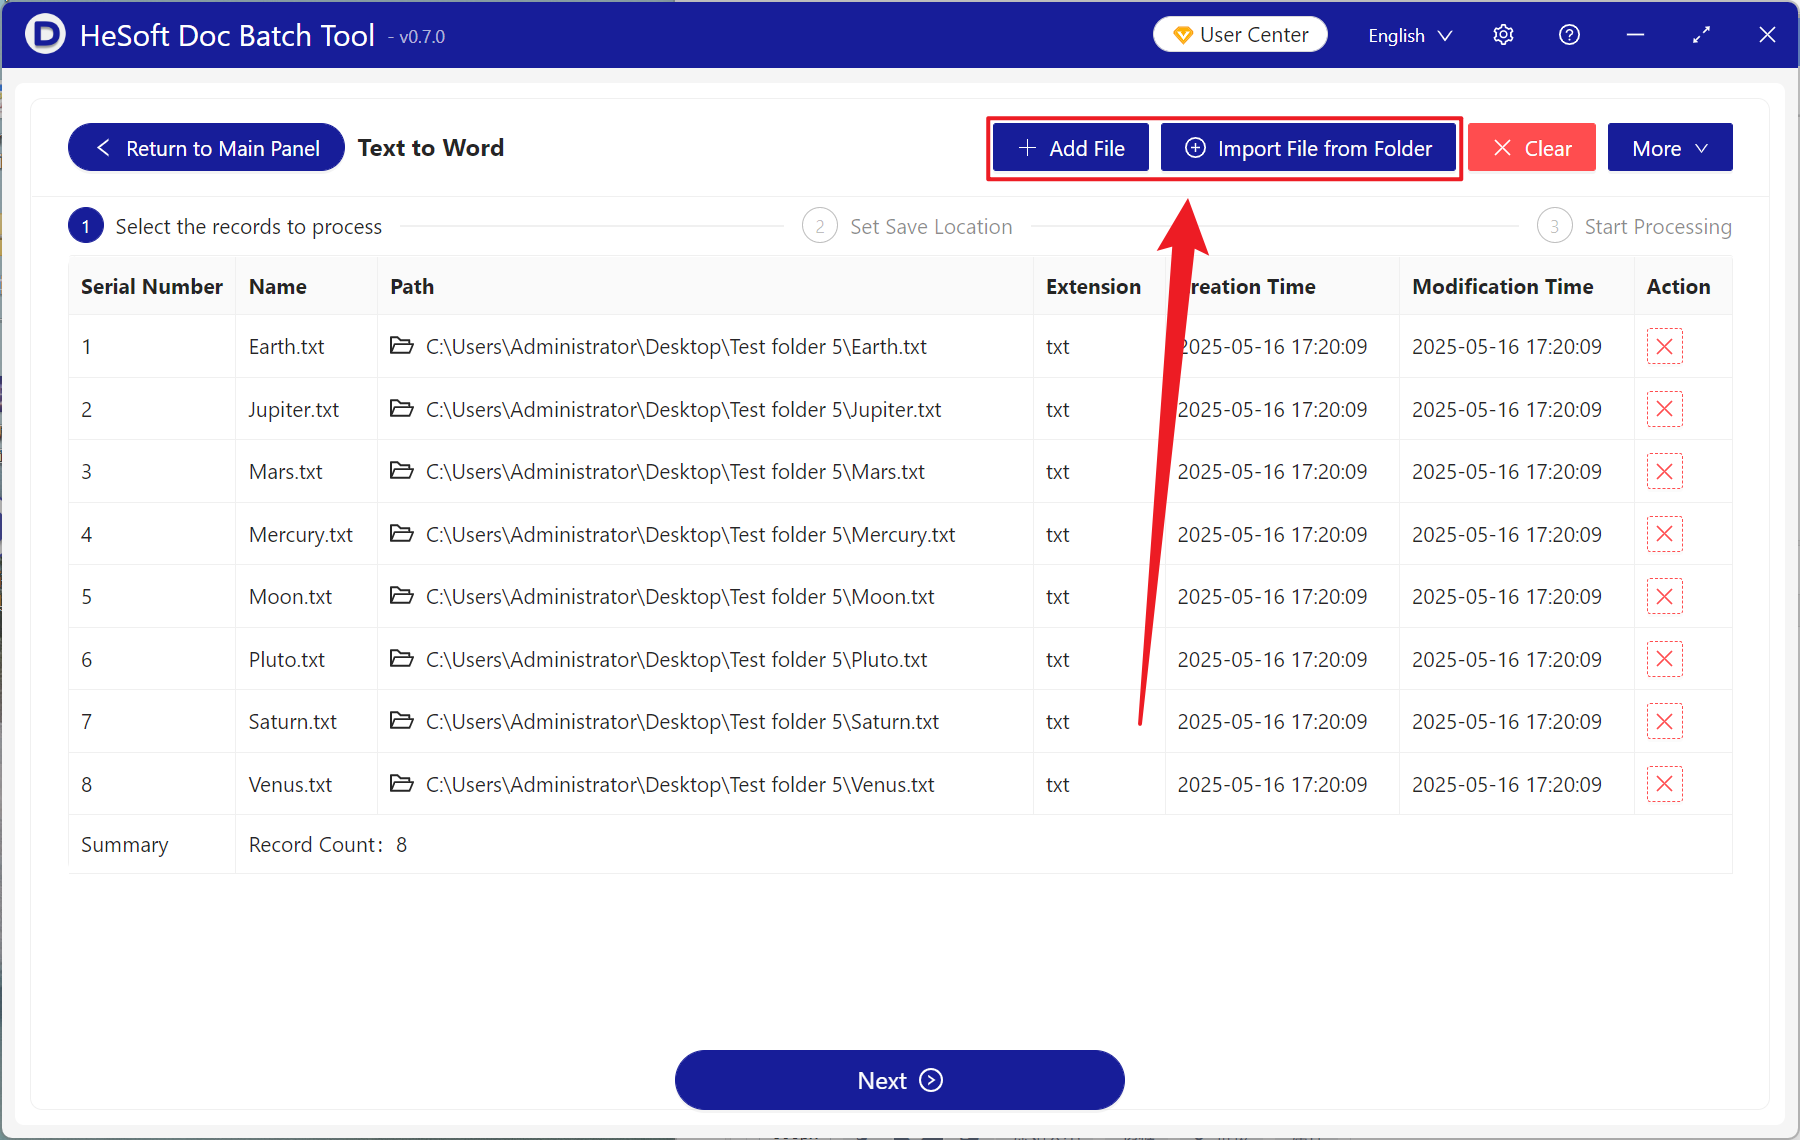Screen dimensions: 1800x1140
Task: Clear all records with the Clear button
Action: [x=1532, y=148]
